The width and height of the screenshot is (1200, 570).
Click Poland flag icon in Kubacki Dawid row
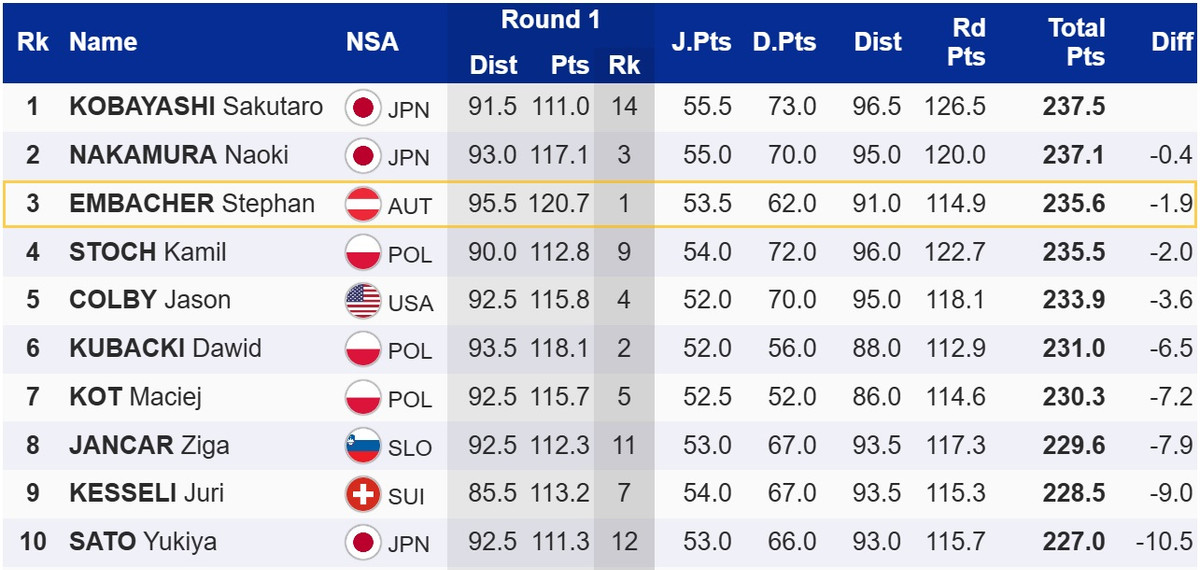pos(361,349)
